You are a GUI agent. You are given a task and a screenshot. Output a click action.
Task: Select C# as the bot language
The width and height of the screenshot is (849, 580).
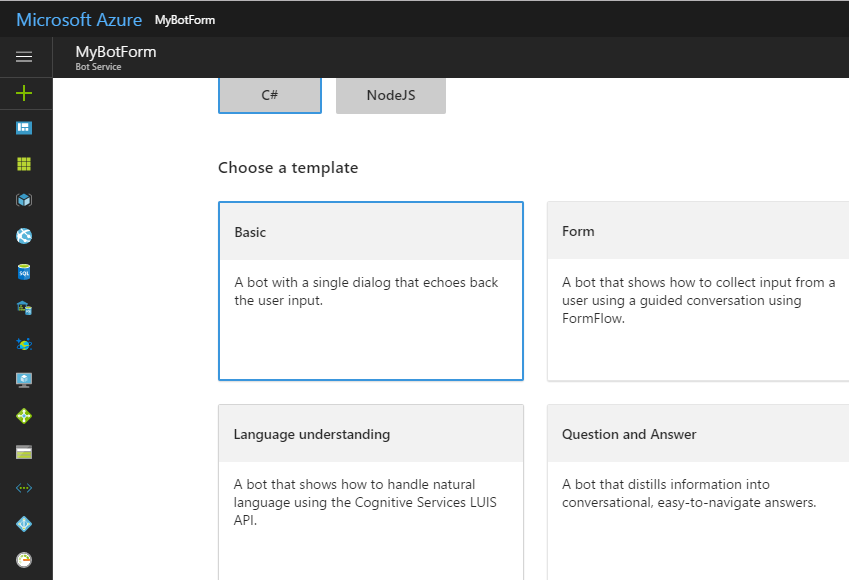[270, 96]
